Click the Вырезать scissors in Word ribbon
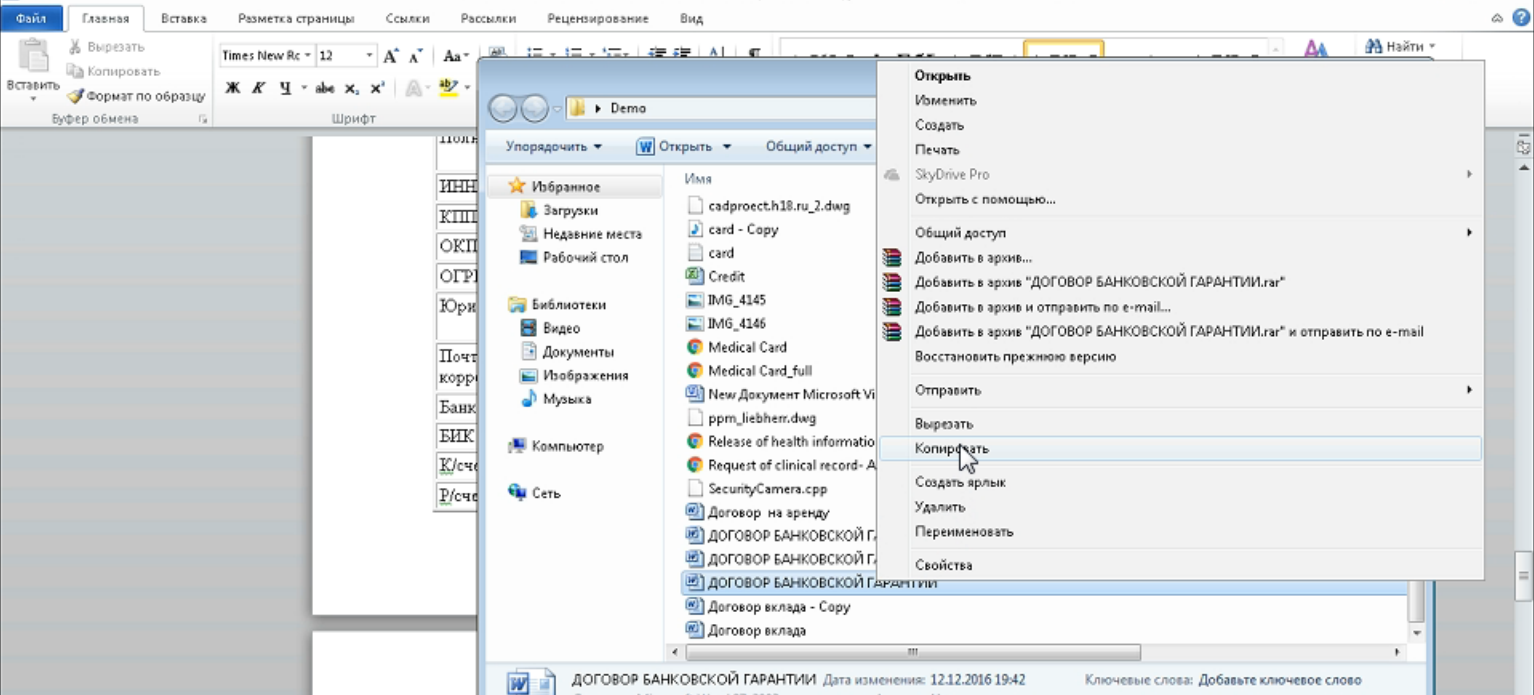Viewport: 1534px width, 695px height. (75, 47)
